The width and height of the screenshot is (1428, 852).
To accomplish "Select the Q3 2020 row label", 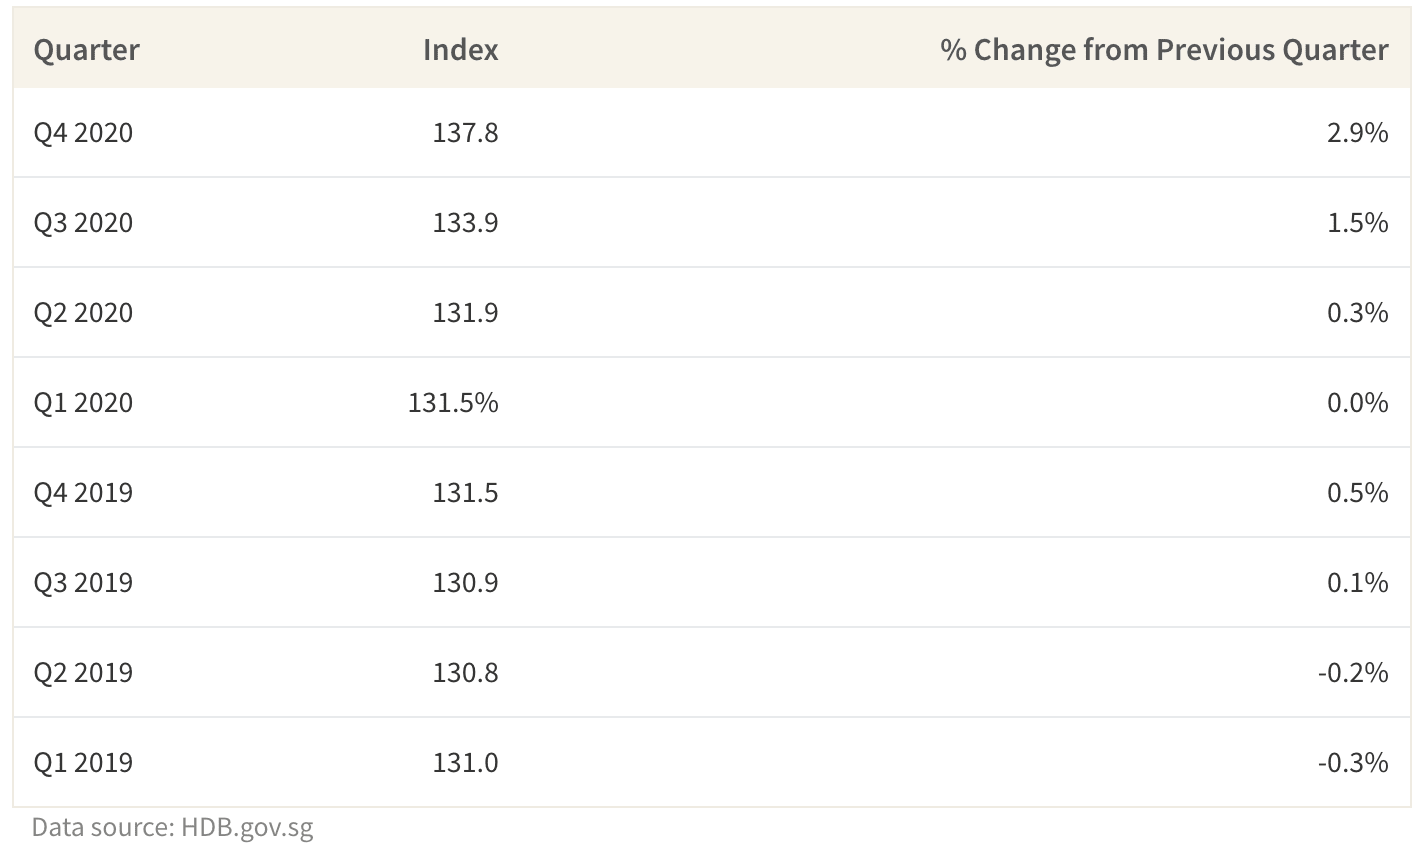I will (x=83, y=223).
